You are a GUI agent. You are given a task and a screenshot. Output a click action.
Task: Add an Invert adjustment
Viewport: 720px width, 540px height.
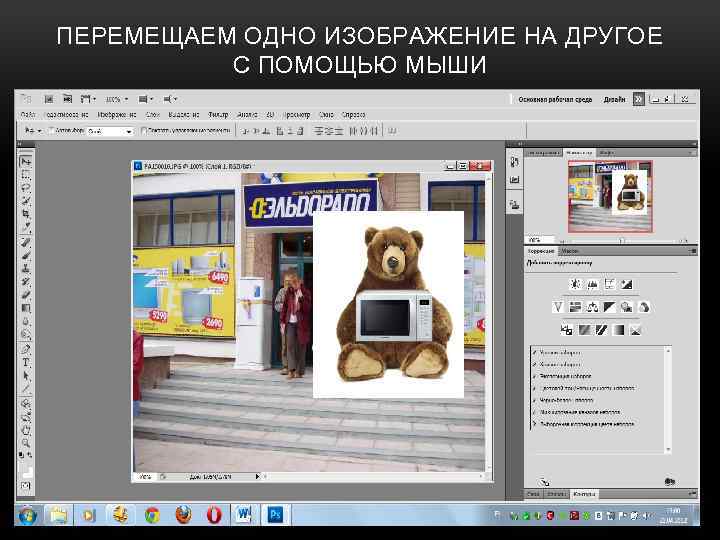(567, 330)
